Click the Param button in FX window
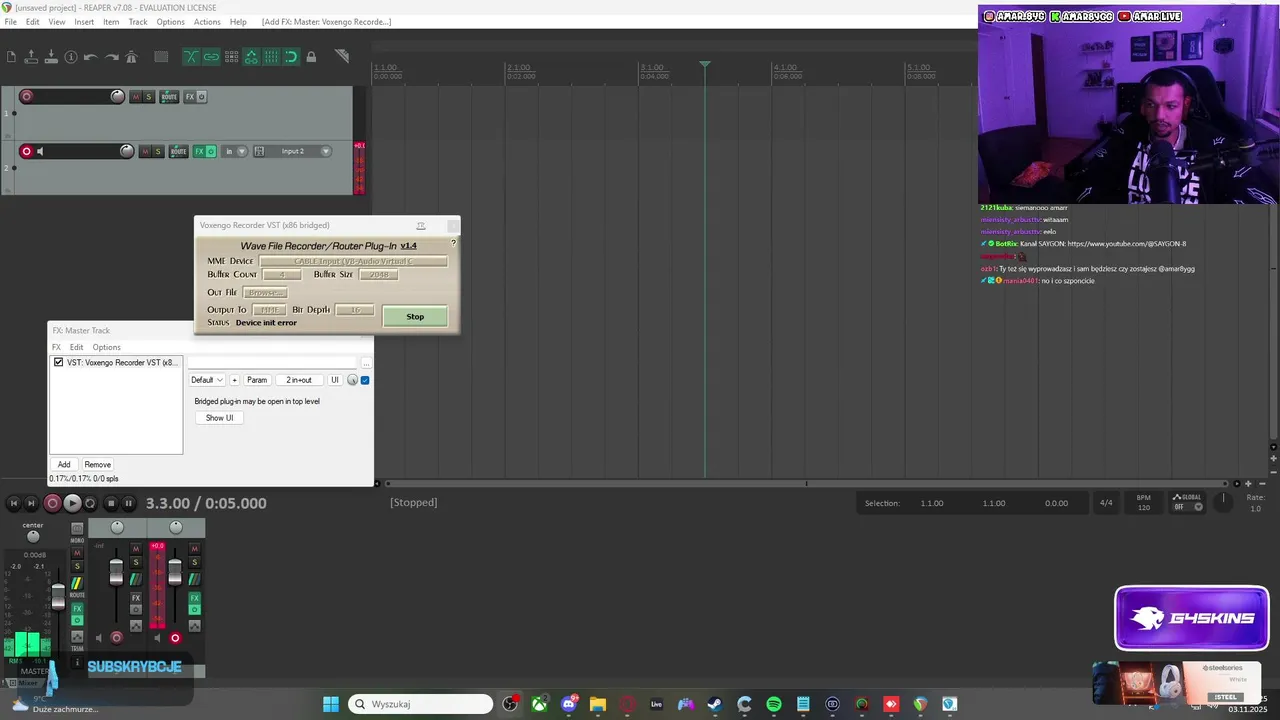The width and height of the screenshot is (1280, 720). click(x=257, y=380)
